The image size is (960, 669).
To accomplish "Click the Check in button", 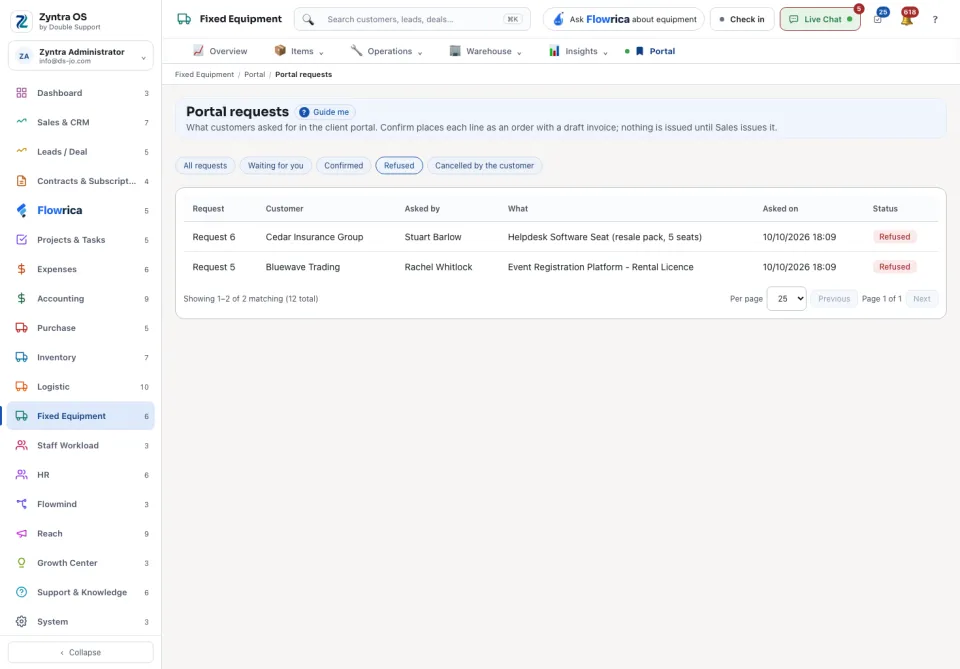I will click(741, 19).
